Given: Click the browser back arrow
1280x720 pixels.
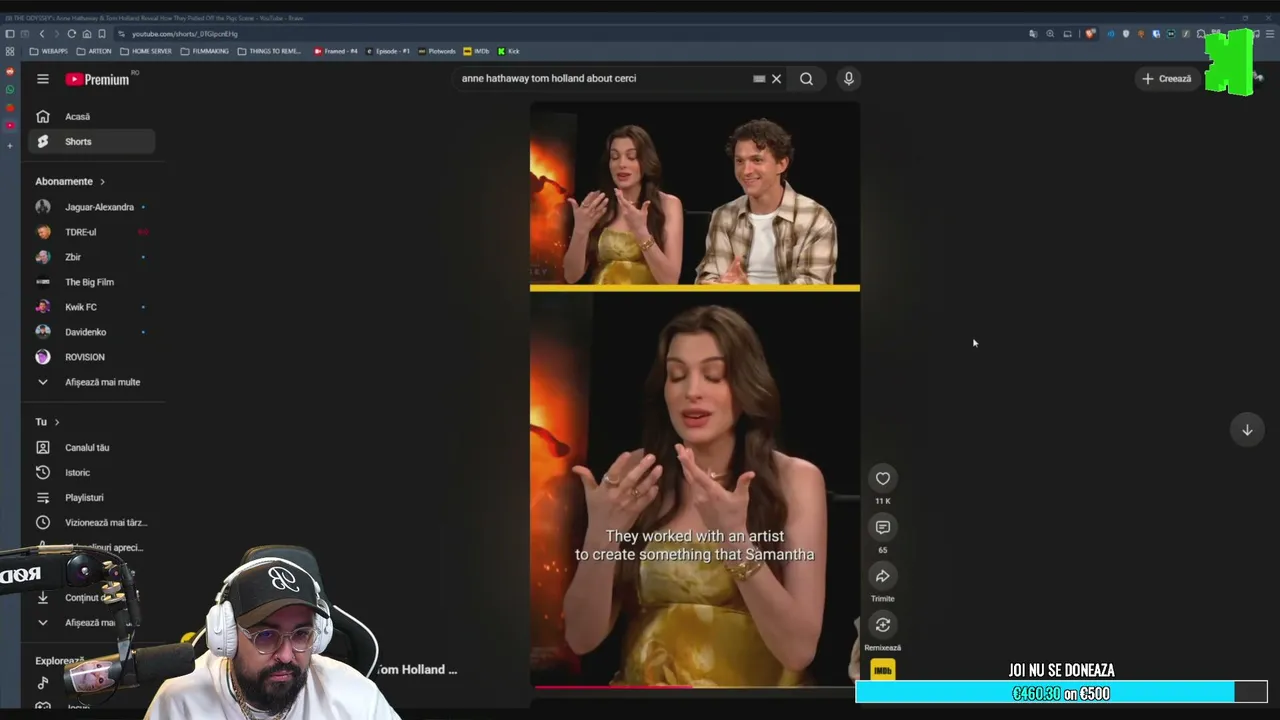Looking at the screenshot, I should click(42, 34).
